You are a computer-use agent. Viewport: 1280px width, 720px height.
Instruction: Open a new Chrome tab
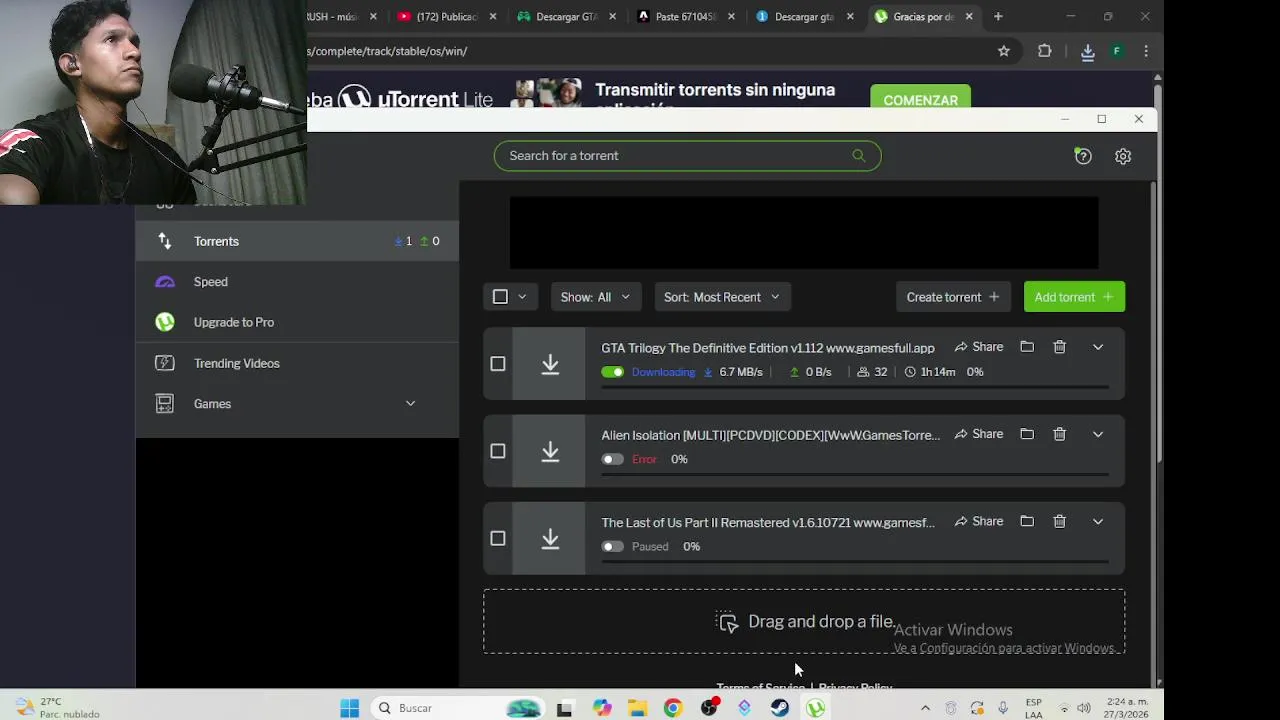(x=998, y=16)
